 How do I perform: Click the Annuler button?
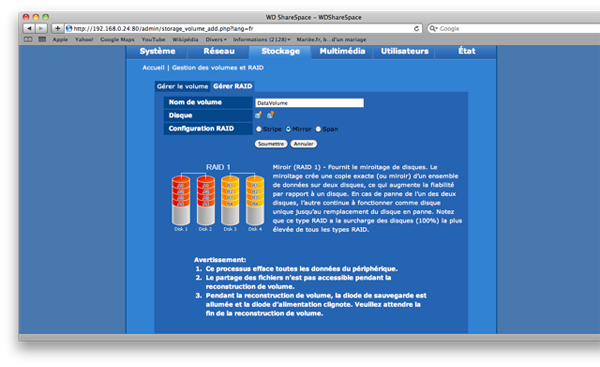(x=303, y=144)
